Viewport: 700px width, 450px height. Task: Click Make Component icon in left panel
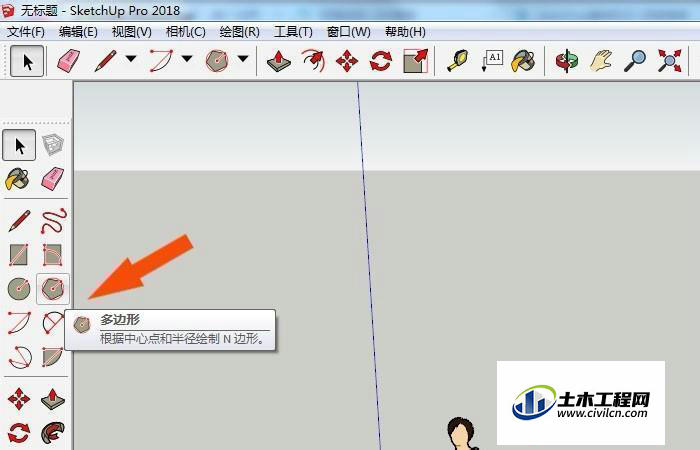click(53, 145)
